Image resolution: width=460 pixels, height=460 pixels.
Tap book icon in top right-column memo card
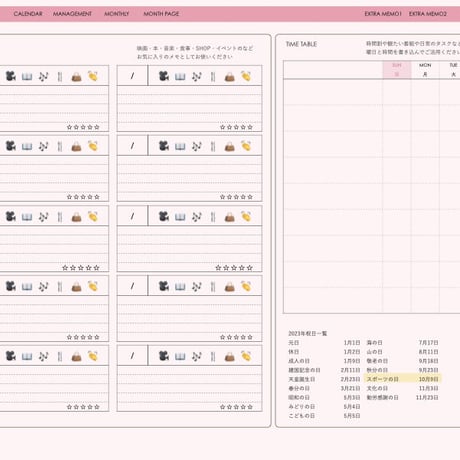coord(180,77)
